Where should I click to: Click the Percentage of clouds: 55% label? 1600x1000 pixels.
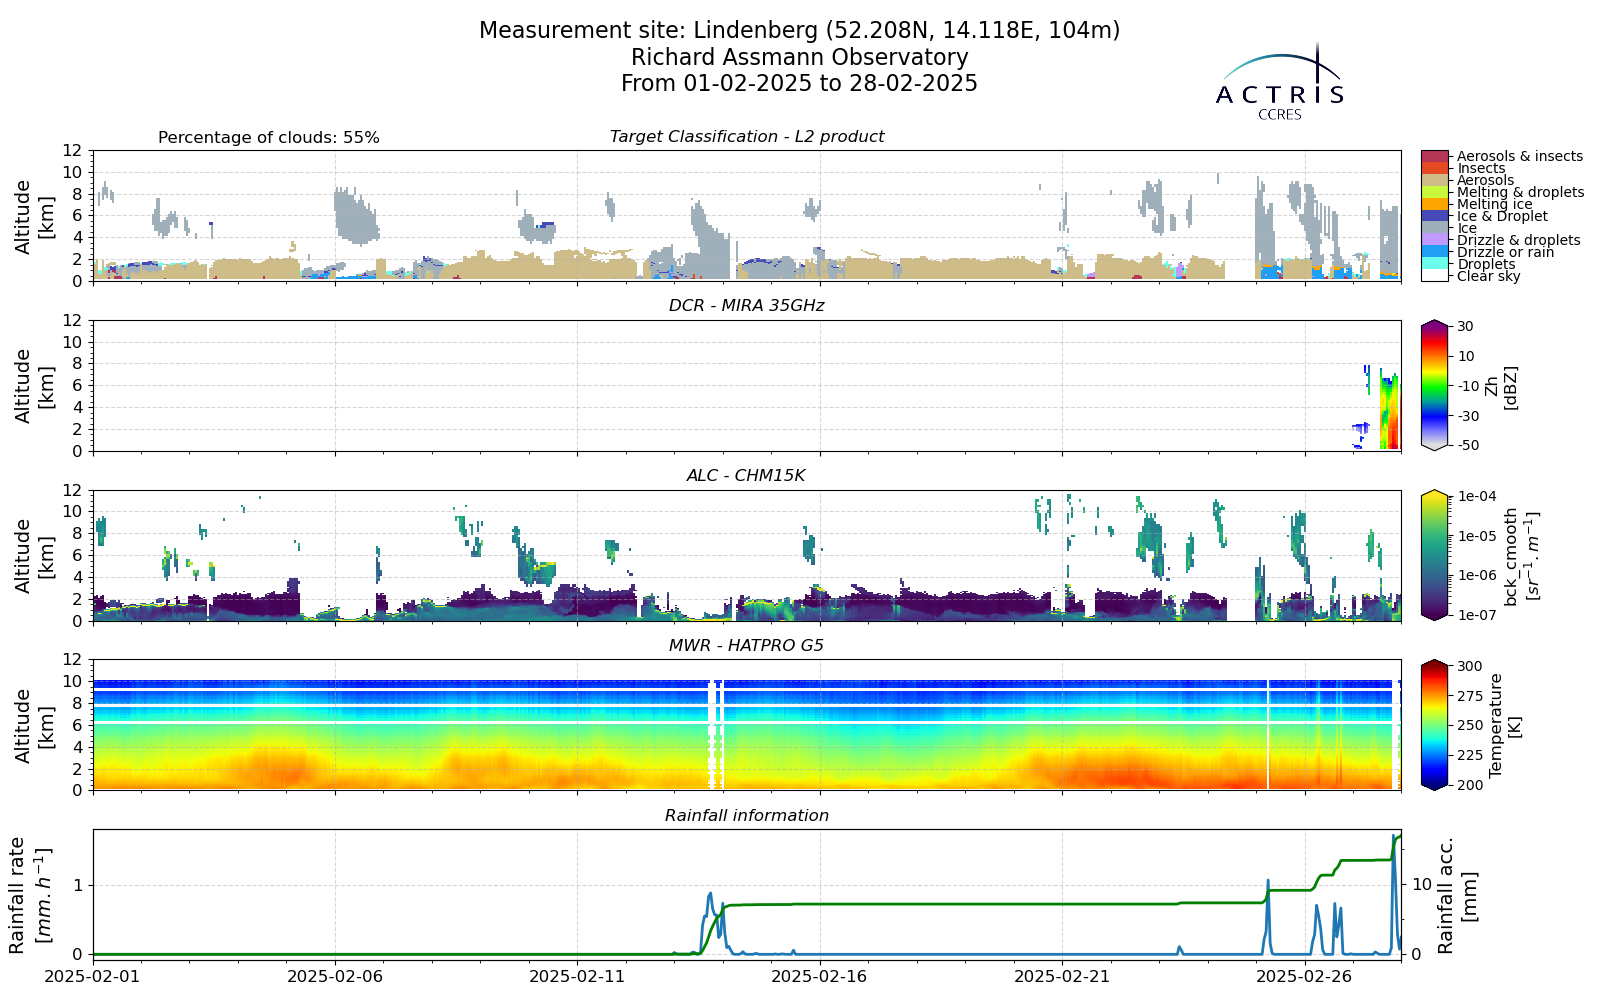pyautogui.click(x=269, y=138)
